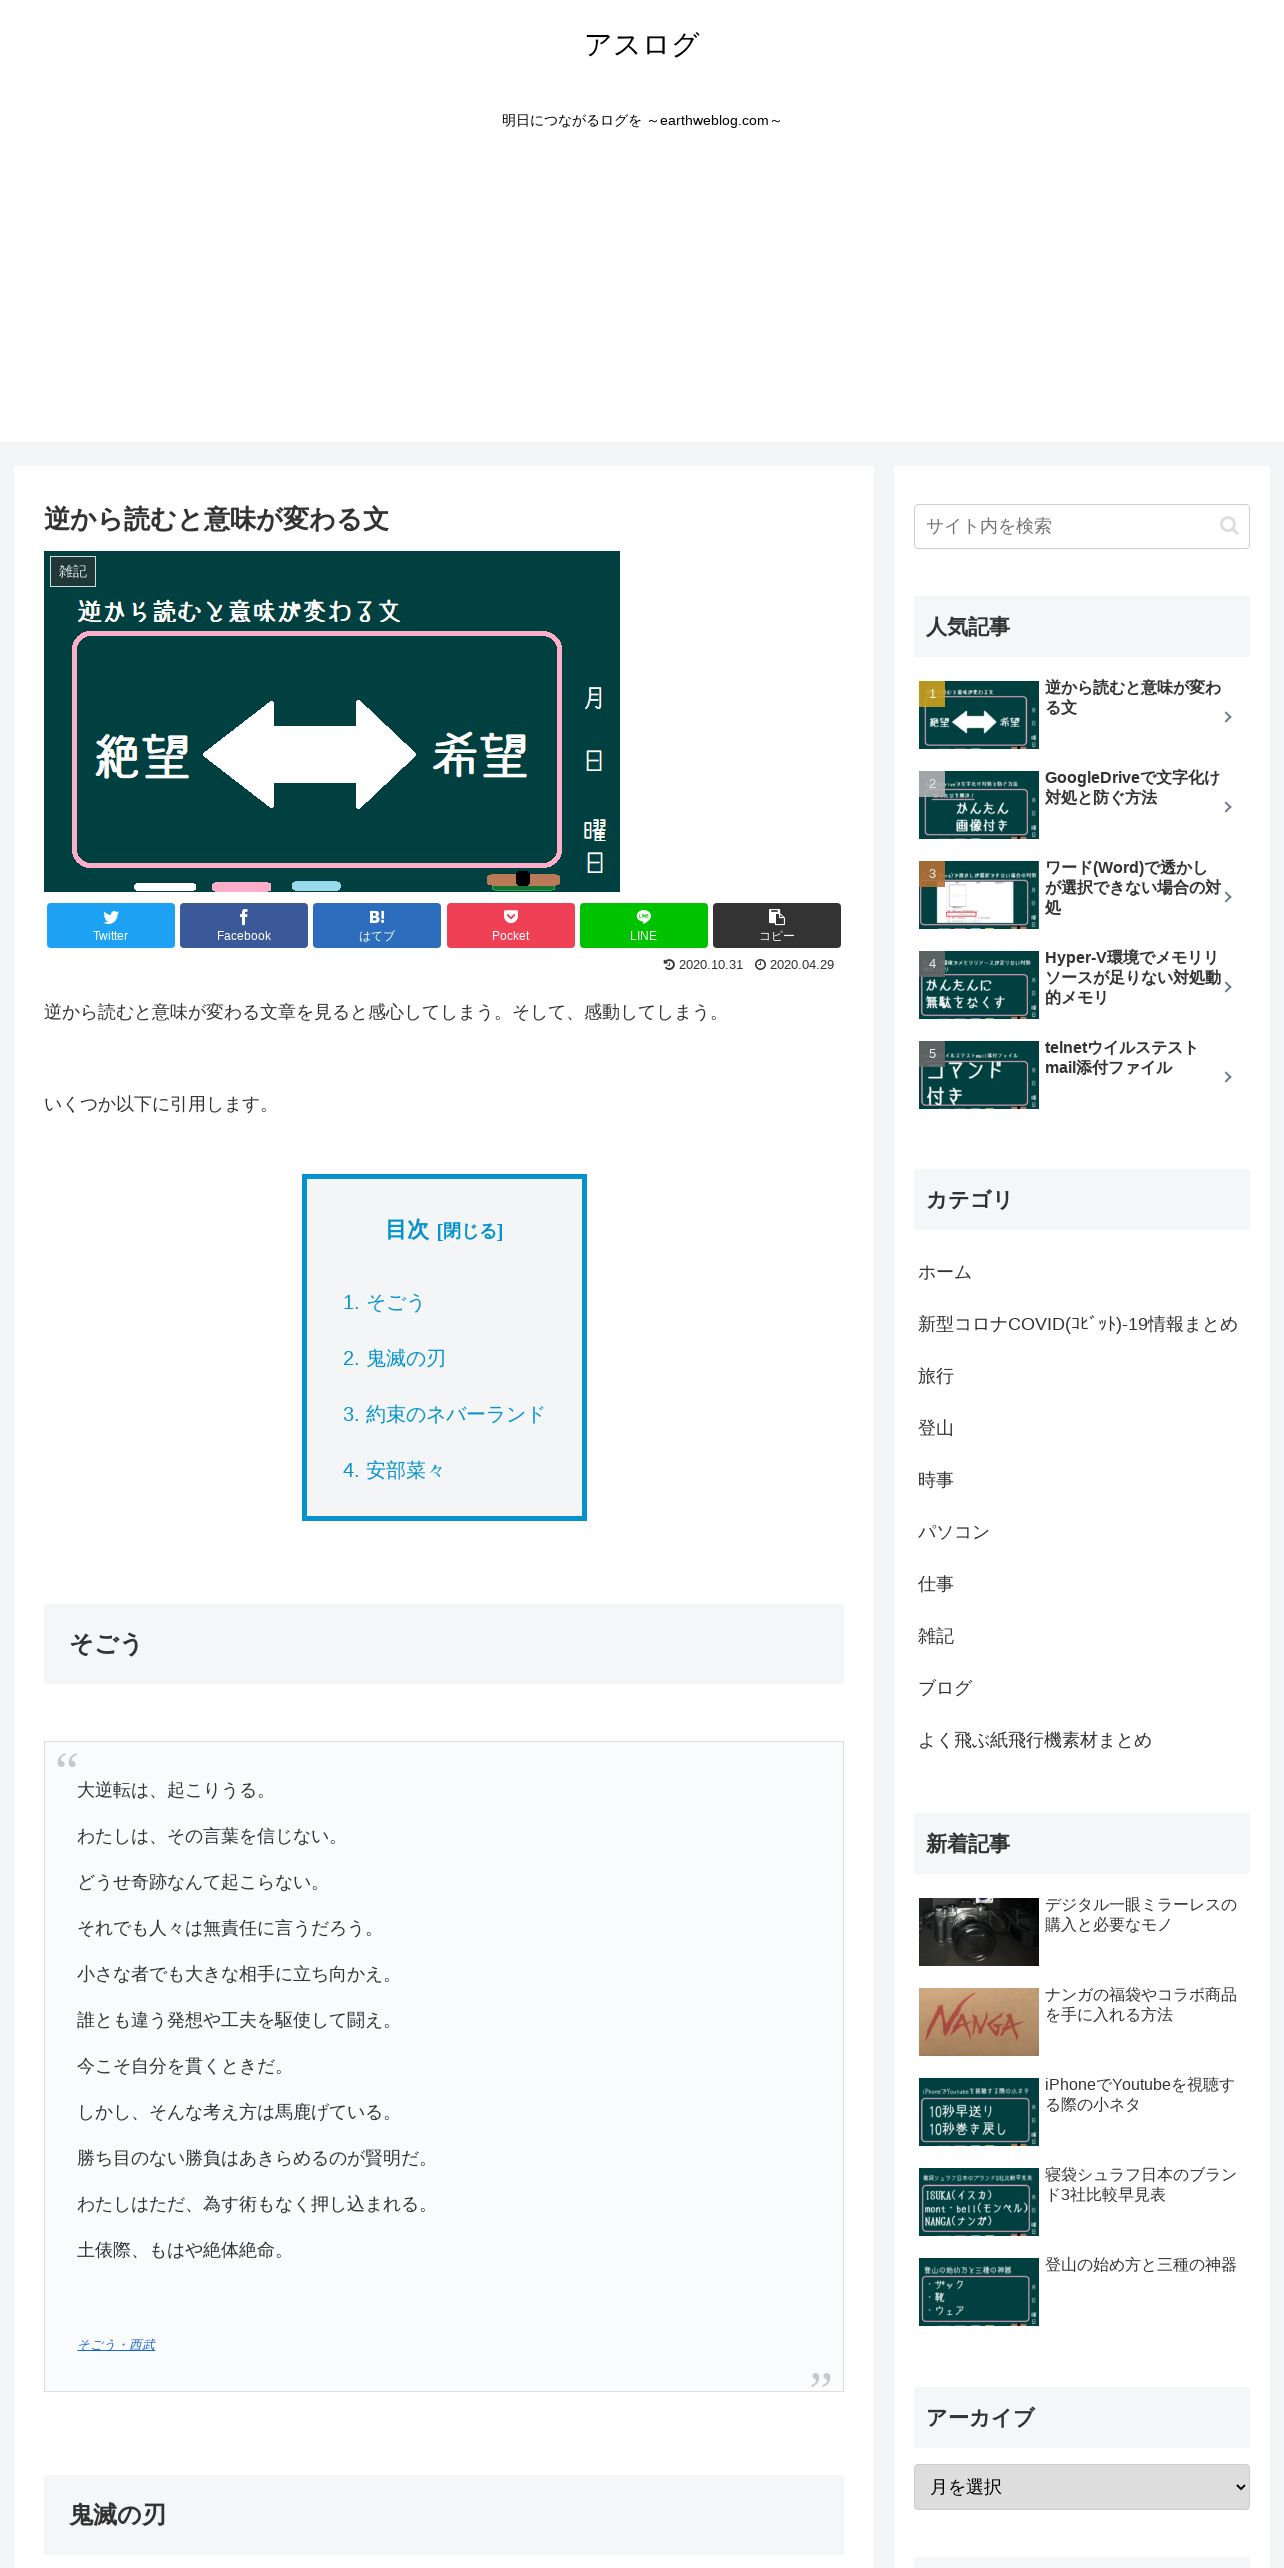1284x2568 pixels.
Task: Click the NANGA logo thumbnail
Action: pyautogui.click(x=979, y=2022)
